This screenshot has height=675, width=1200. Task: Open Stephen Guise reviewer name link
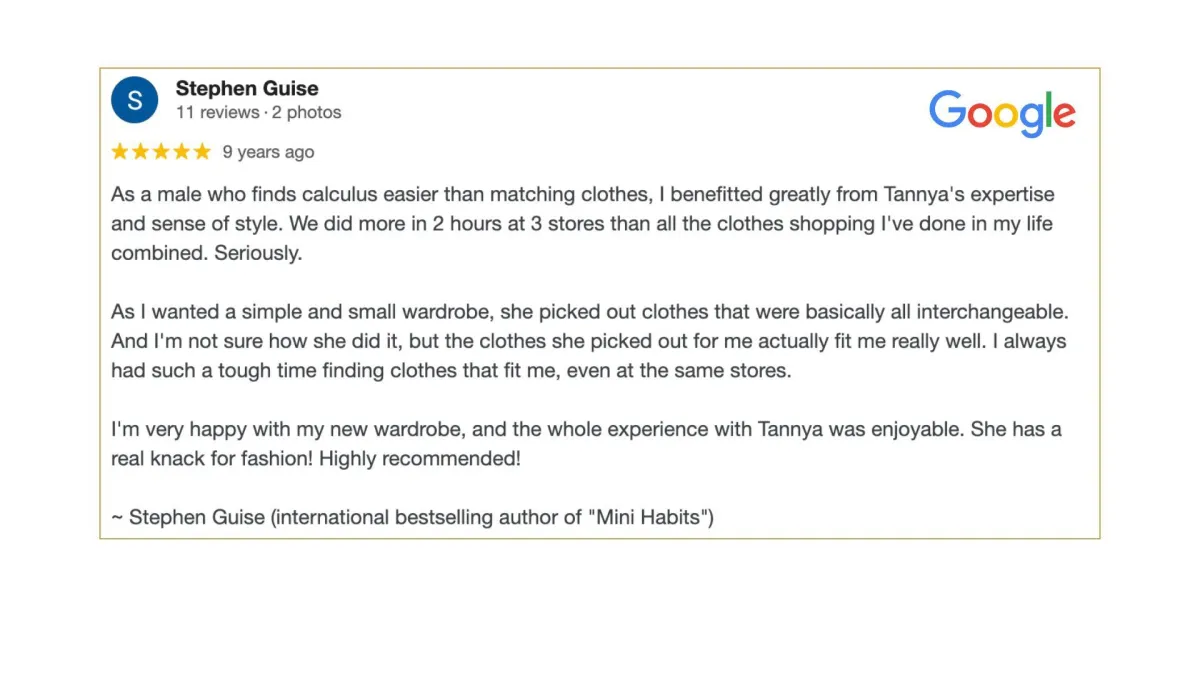[x=247, y=88]
